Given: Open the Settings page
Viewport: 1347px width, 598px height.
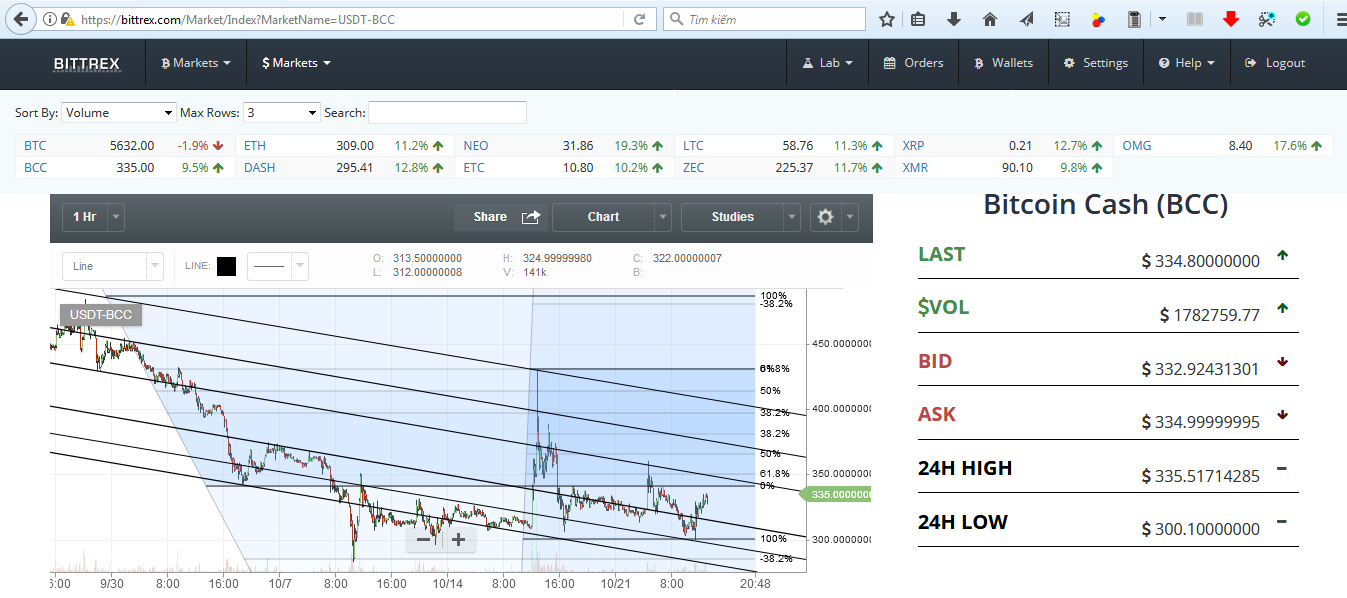Looking at the screenshot, I should 1096,63.
